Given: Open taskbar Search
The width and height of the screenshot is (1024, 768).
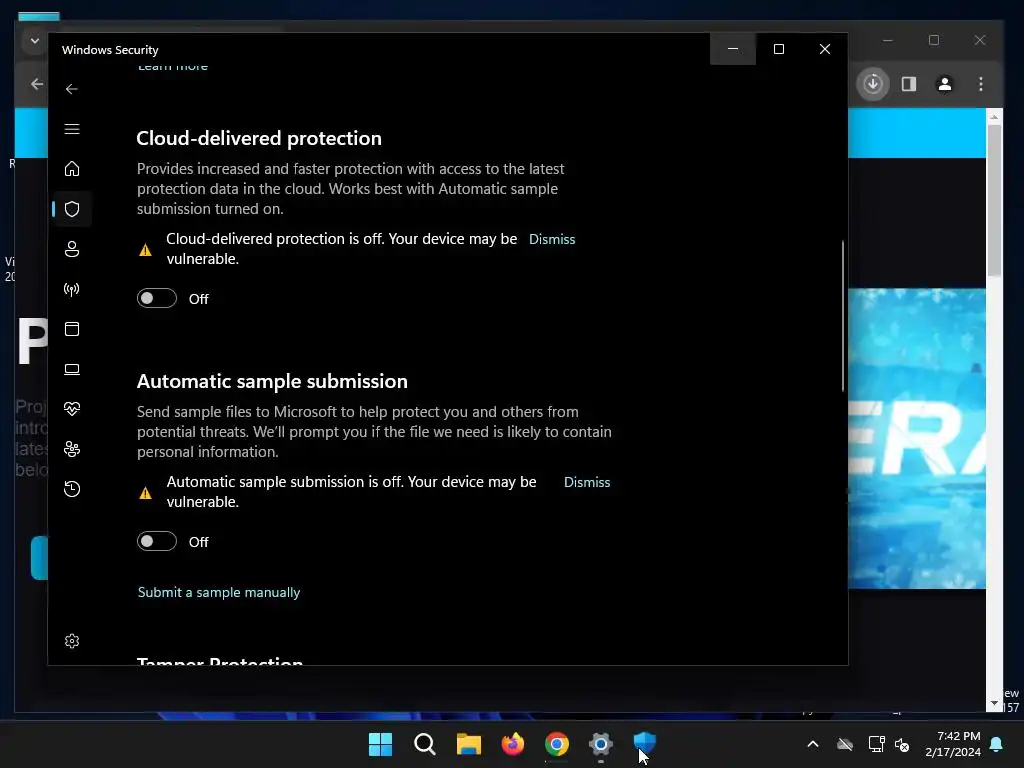Looking at the screenshot, I should pos(424,744).
